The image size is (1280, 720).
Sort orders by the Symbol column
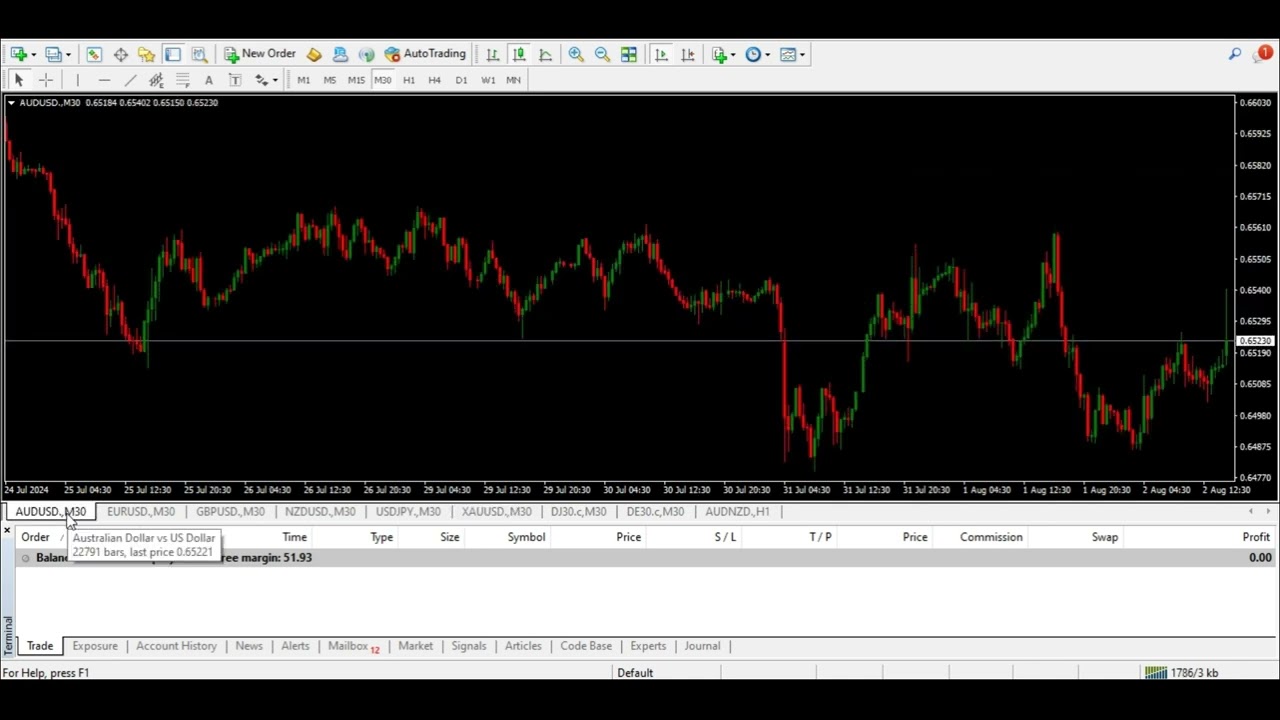click(526, 537)
